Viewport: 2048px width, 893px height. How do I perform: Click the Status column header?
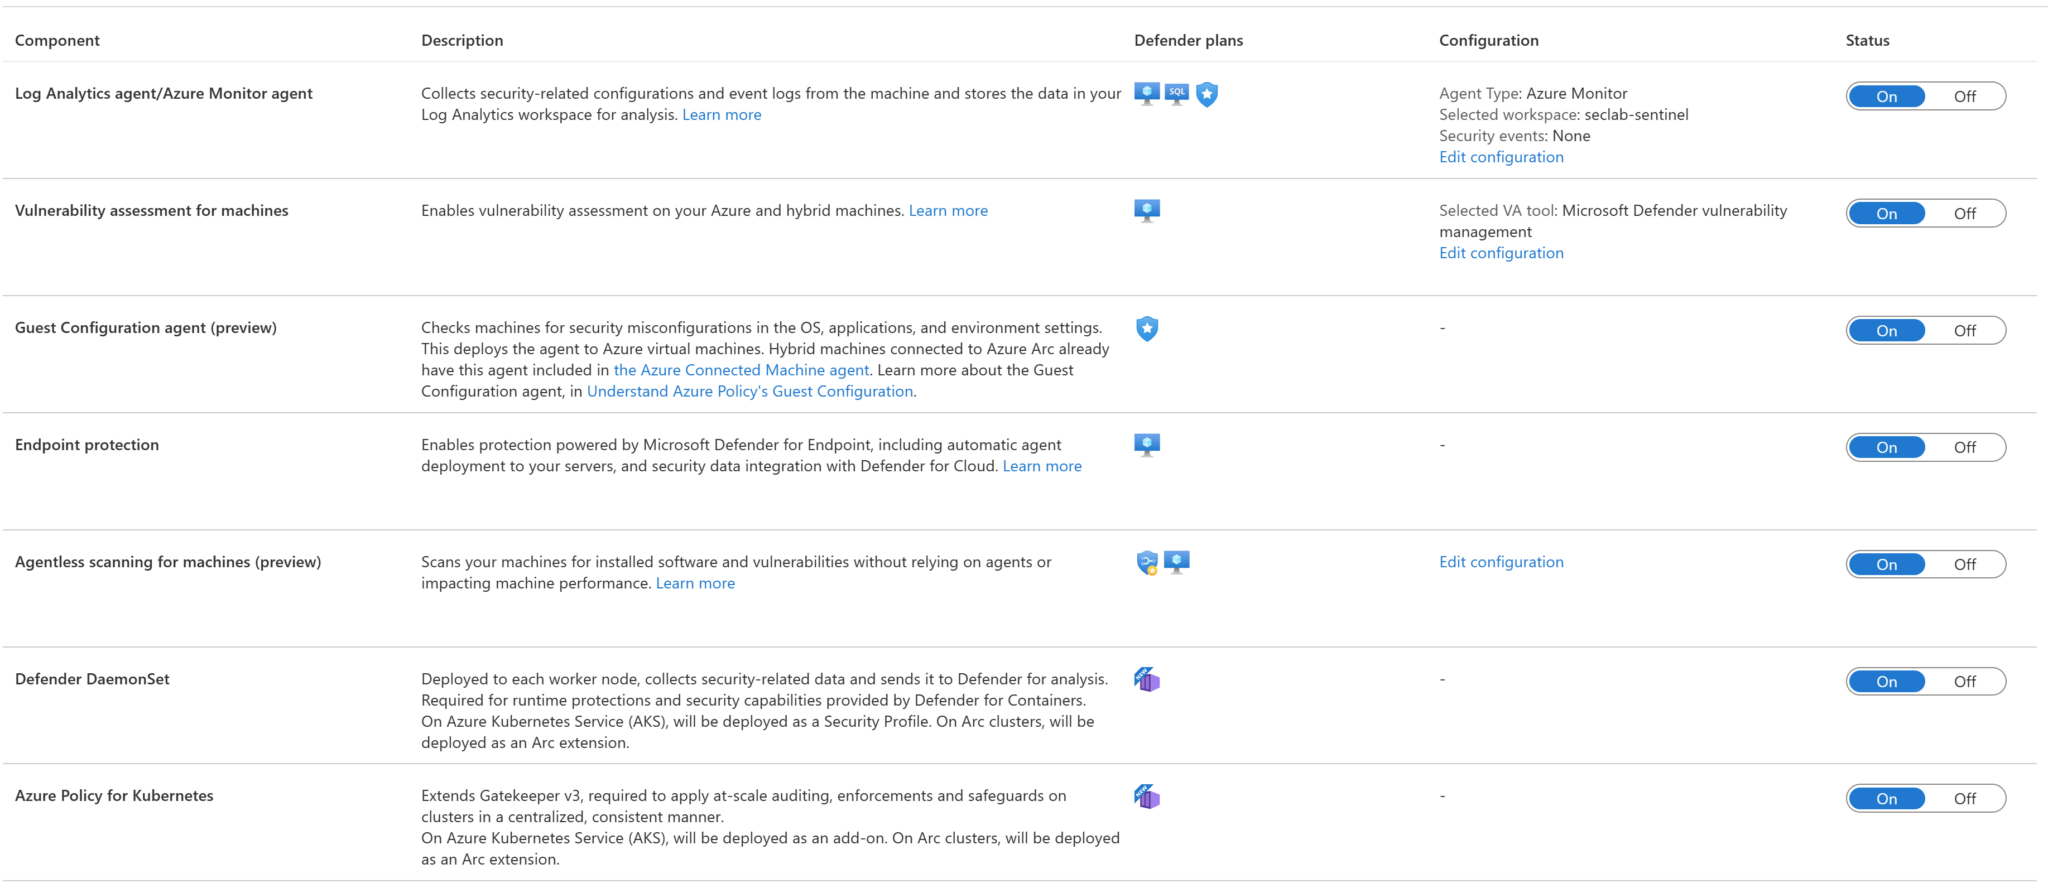[x=1867, y=40]
